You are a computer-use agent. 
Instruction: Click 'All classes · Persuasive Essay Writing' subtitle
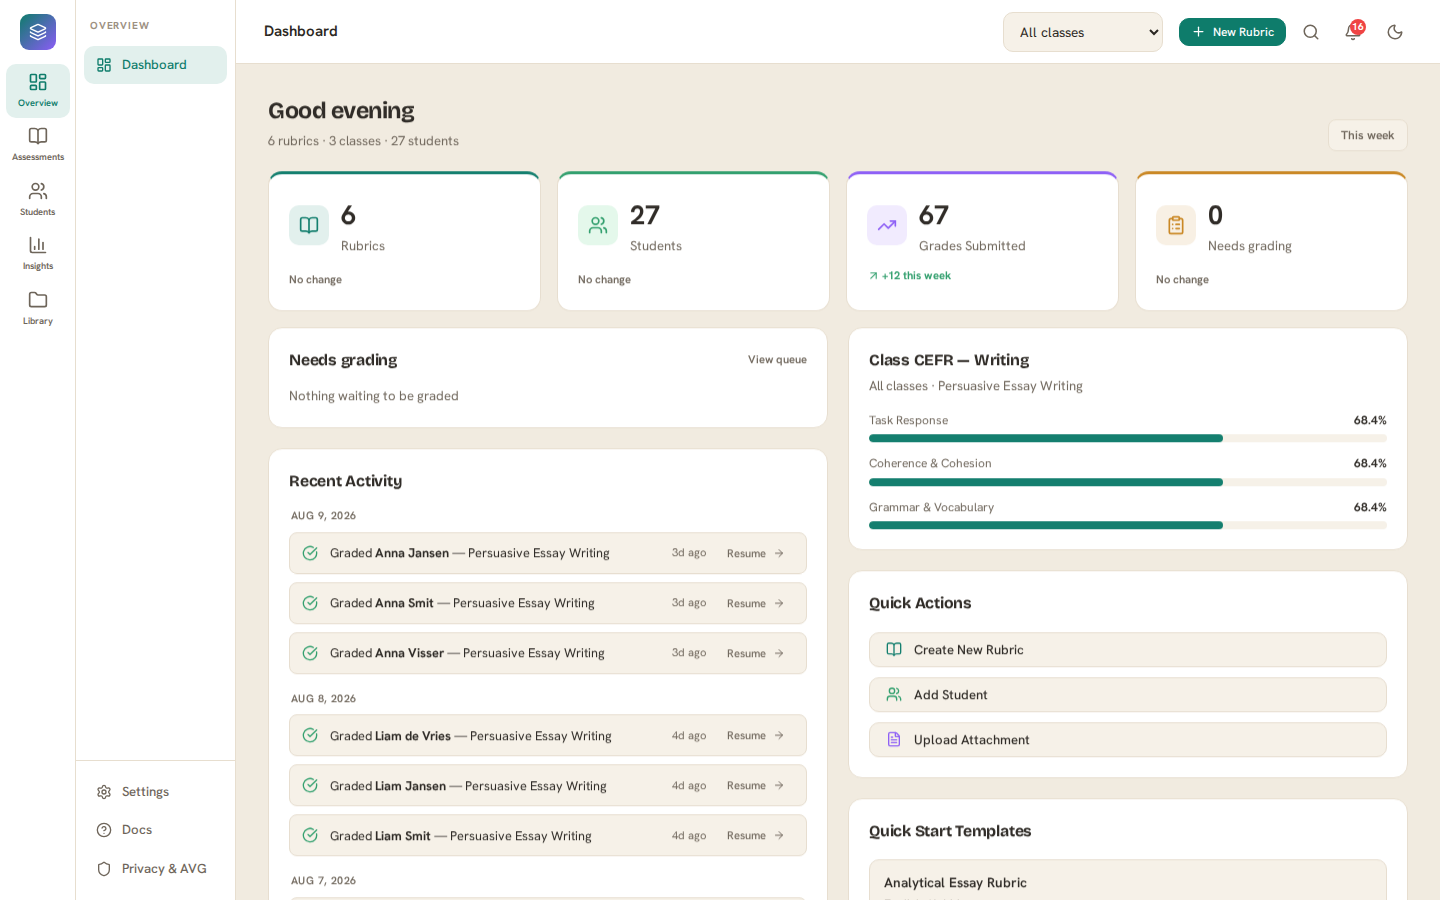point(976,386)
